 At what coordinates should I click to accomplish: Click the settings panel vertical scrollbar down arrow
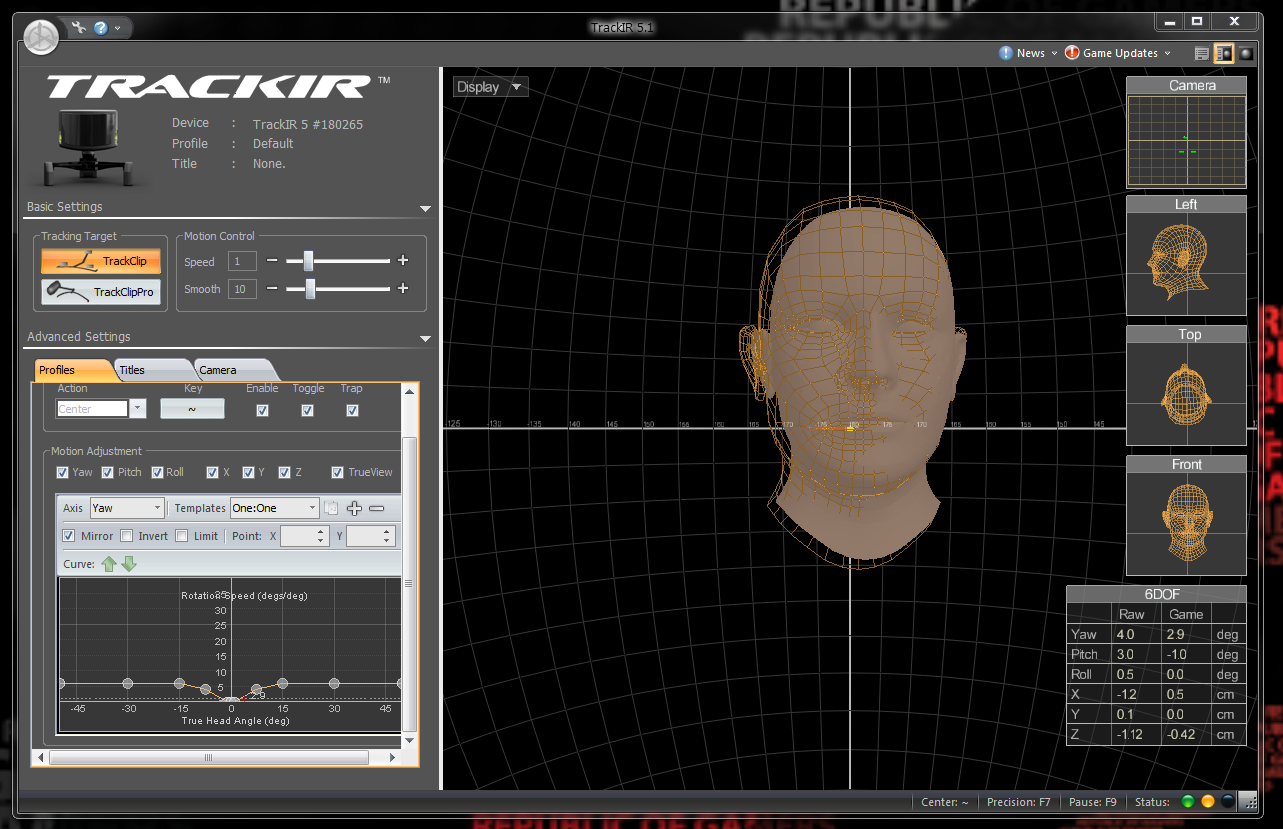409,740
